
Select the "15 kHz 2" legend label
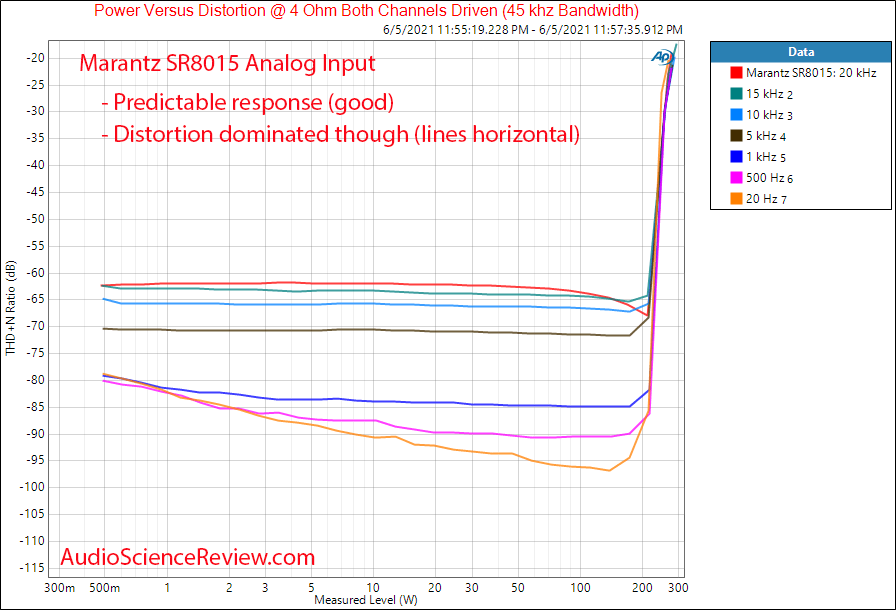(x=769, y=94)
